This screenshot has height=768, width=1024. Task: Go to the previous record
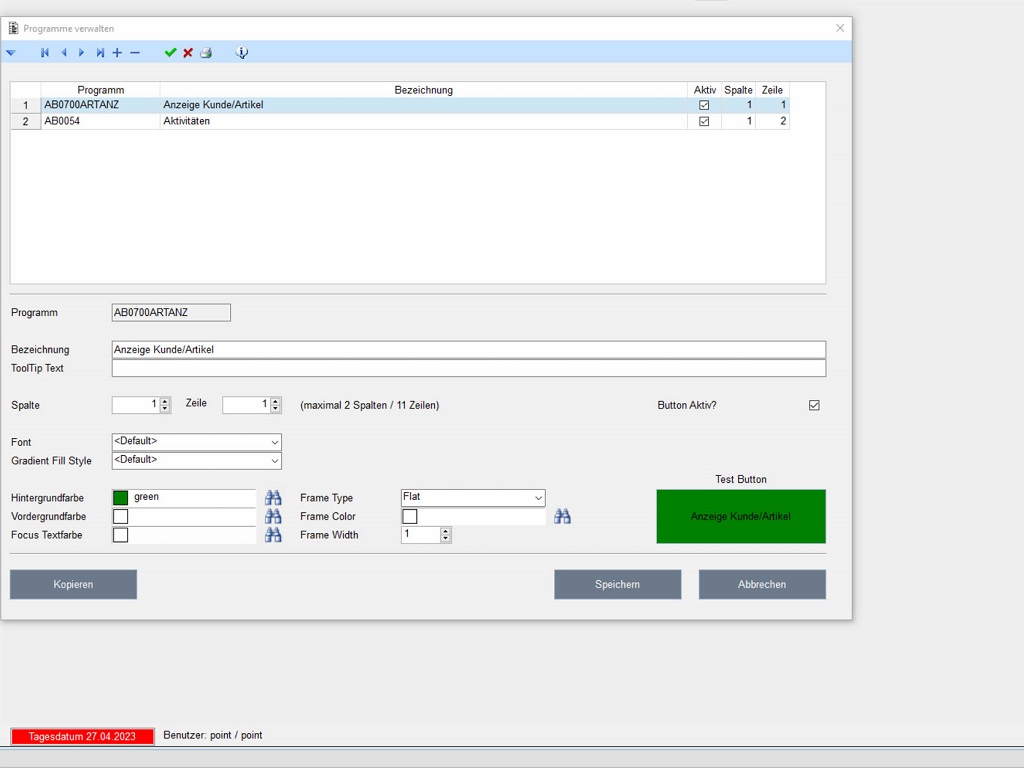pyautogui.click(x=64, y=52)
